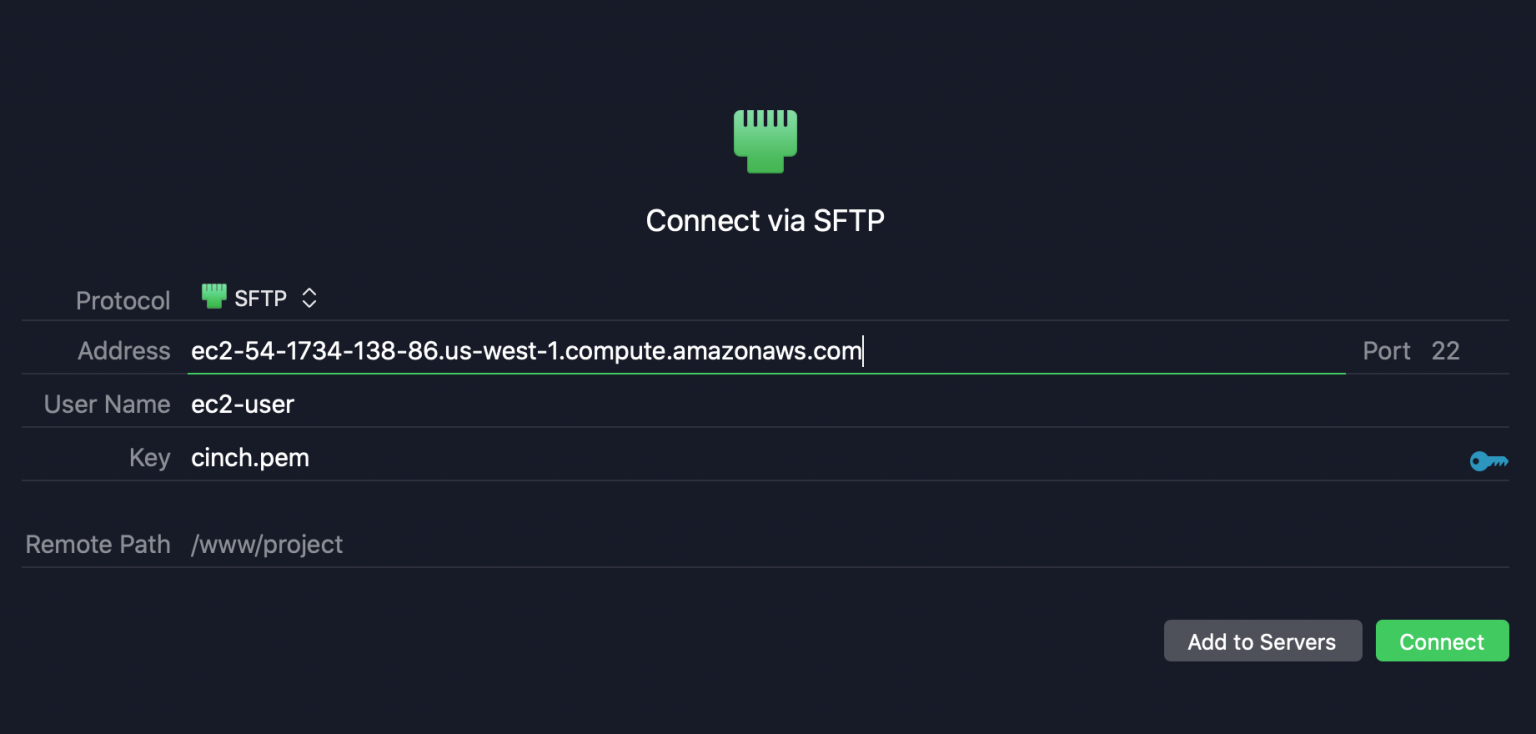Click the Port label next to the port number

coord(1386,351)
